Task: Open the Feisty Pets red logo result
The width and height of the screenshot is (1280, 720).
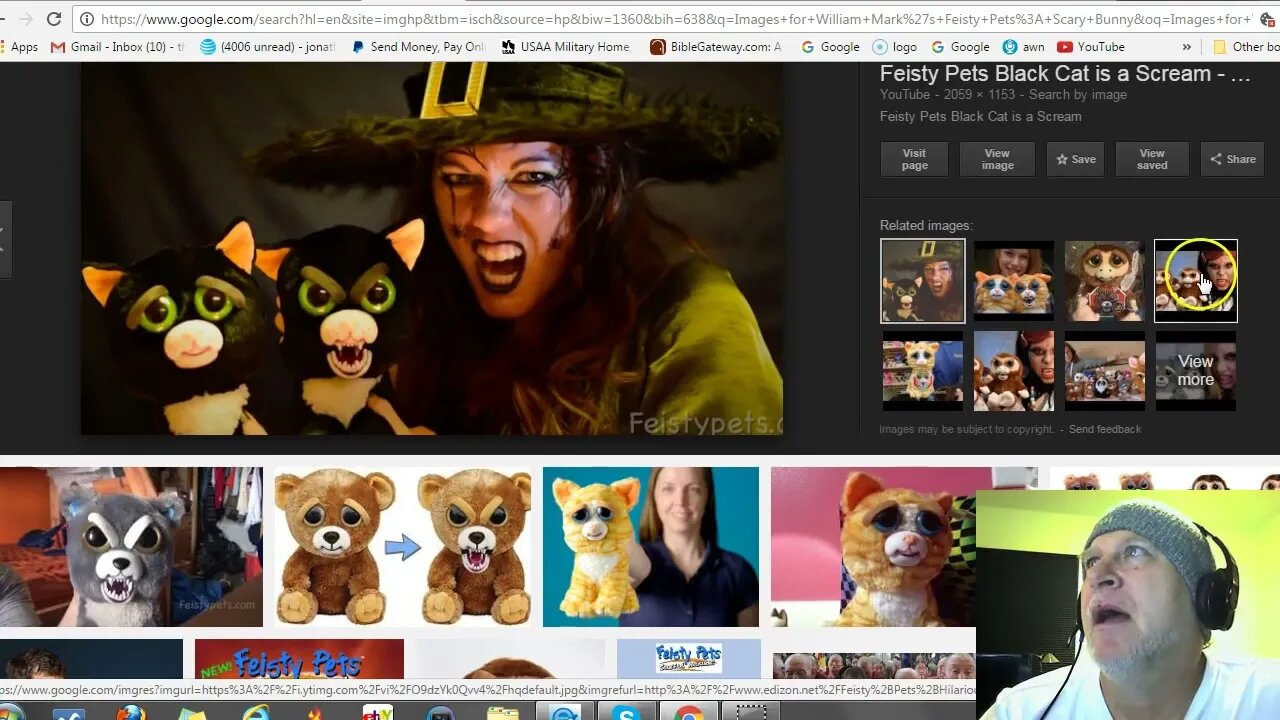Action: point(299,659)
